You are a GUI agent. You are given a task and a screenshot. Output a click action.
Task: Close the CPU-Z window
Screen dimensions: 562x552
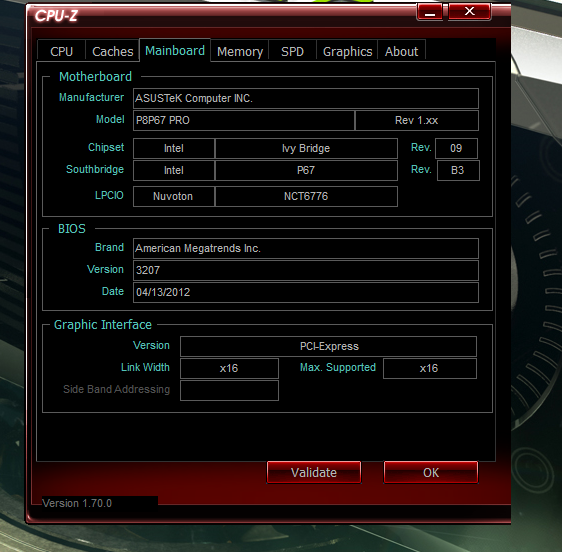pyautogui.click(x=470, y=12)
